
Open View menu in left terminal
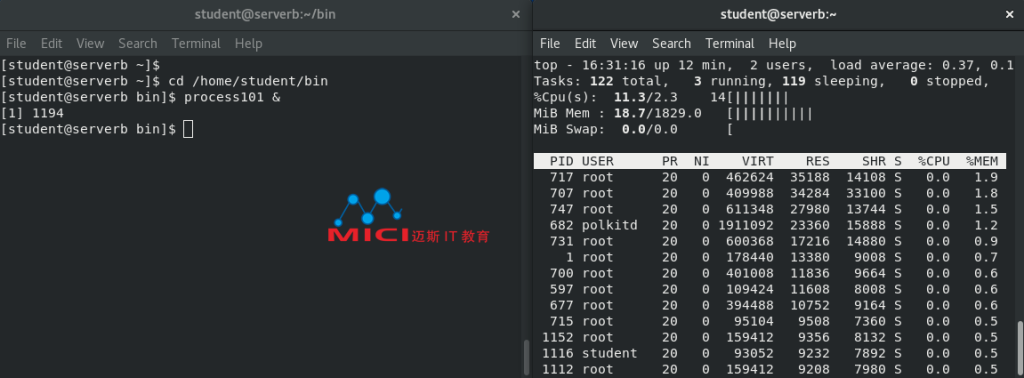[x=90, y=44]
